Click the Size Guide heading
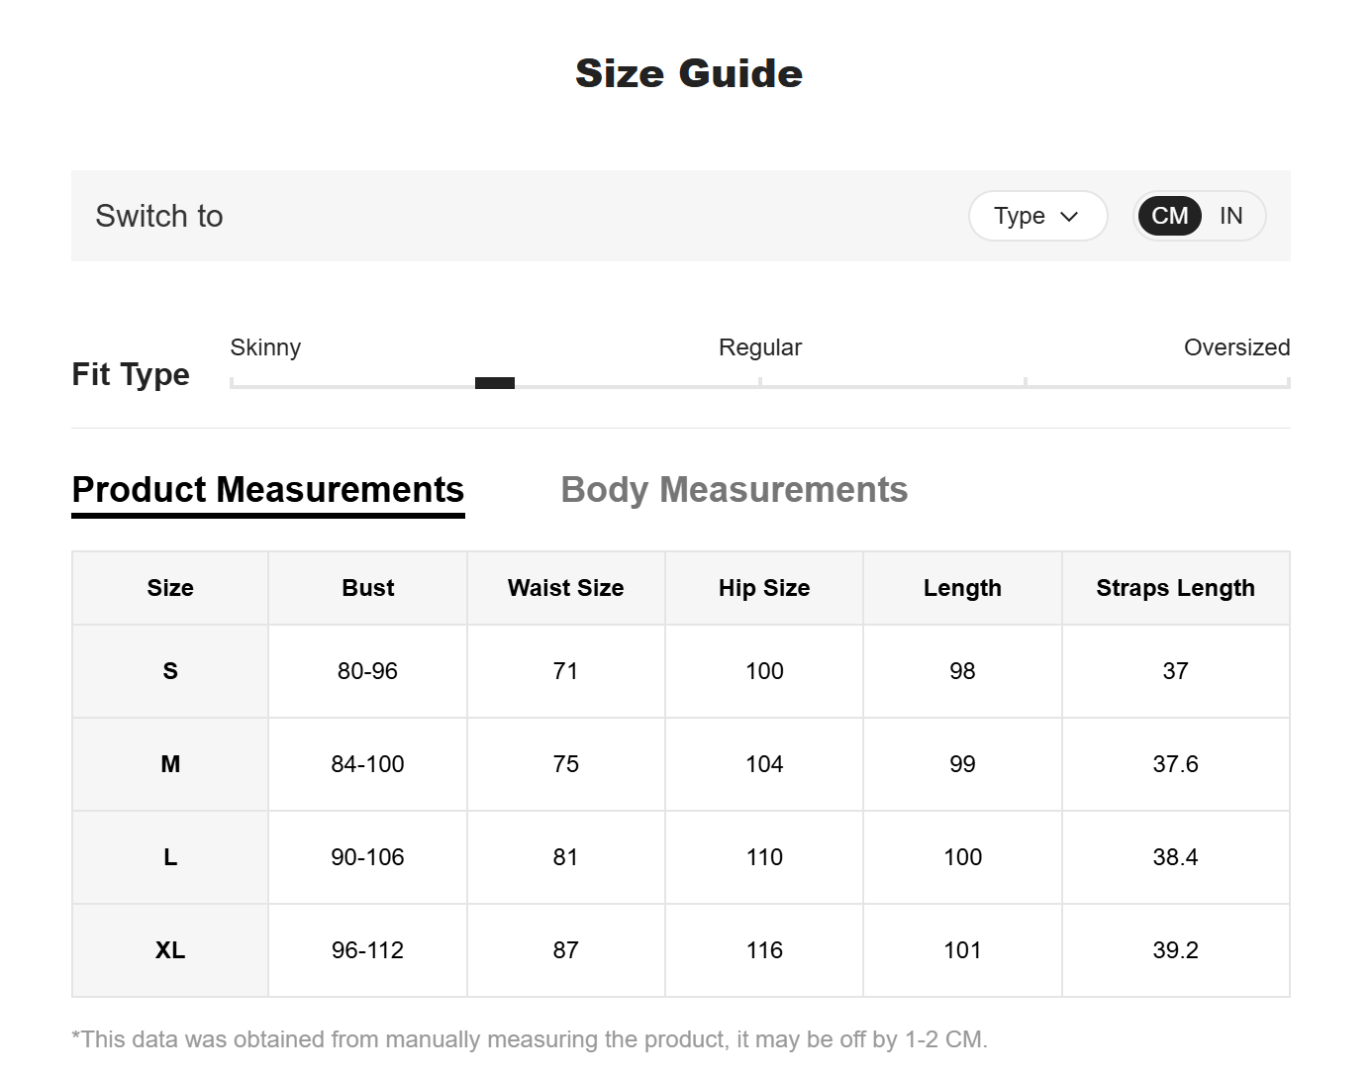 [x=688, y=74]
